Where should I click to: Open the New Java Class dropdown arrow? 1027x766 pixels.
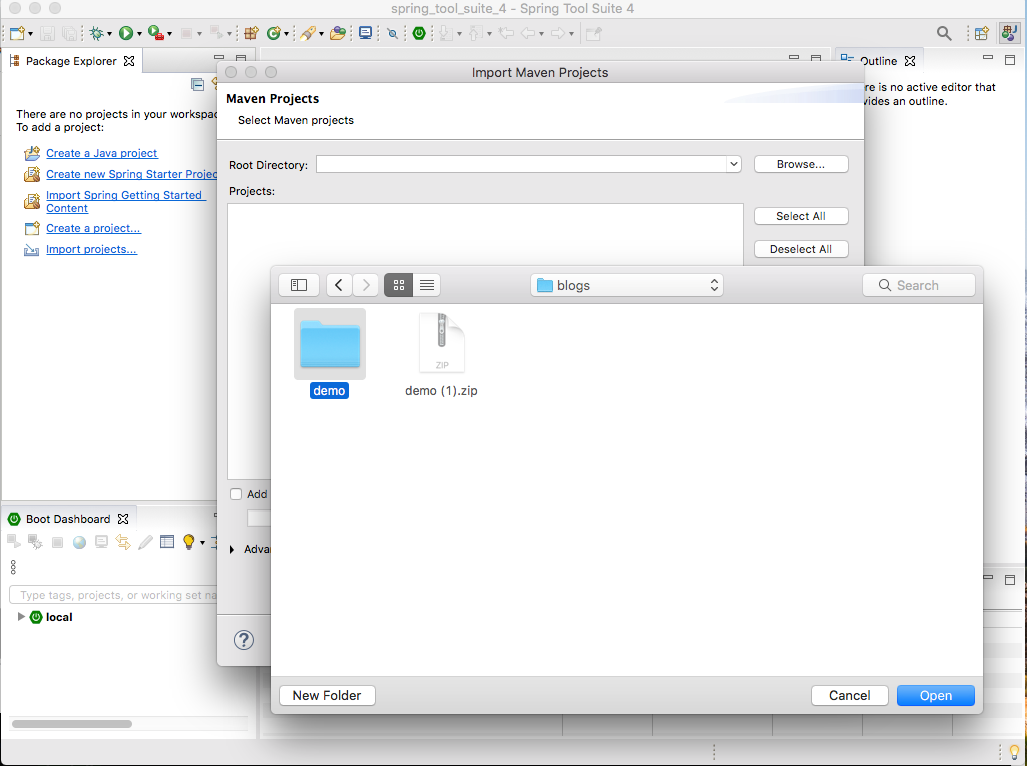286,33
